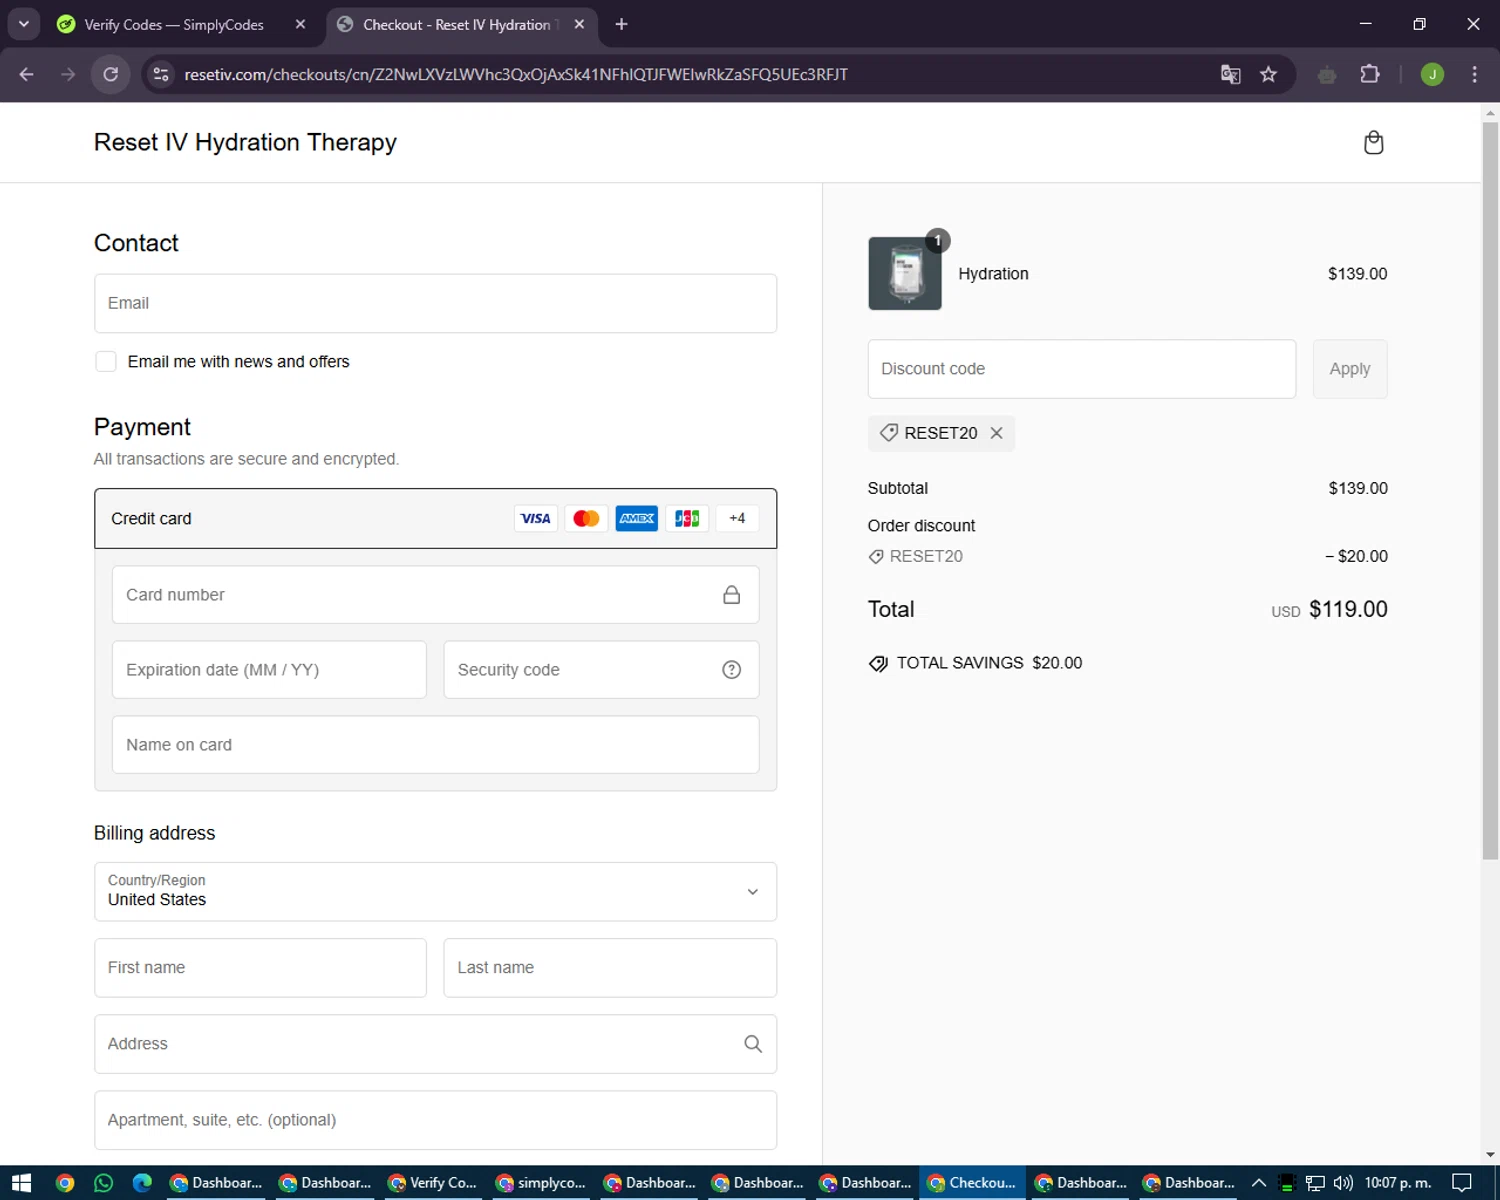The width and height of the screenshot is (1500, 1200).
Task: Click the Hydration product thumbnail
Action: pyautogui.click(x=905, y=273)
